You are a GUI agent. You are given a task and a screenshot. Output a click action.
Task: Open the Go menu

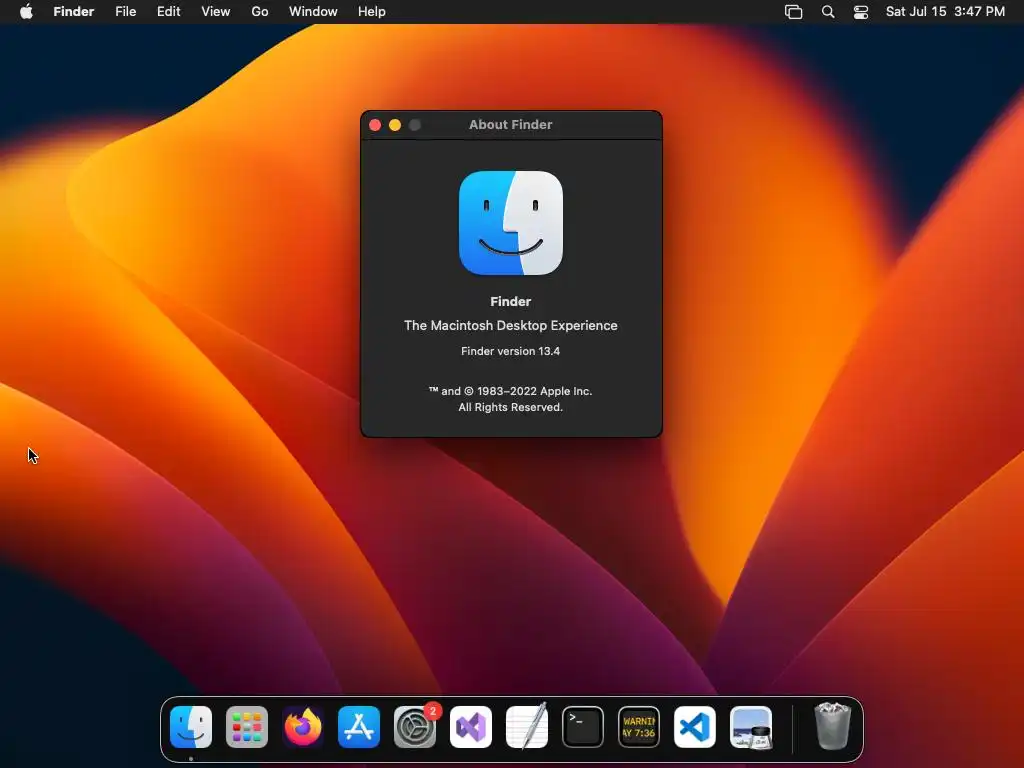[260, 12]
